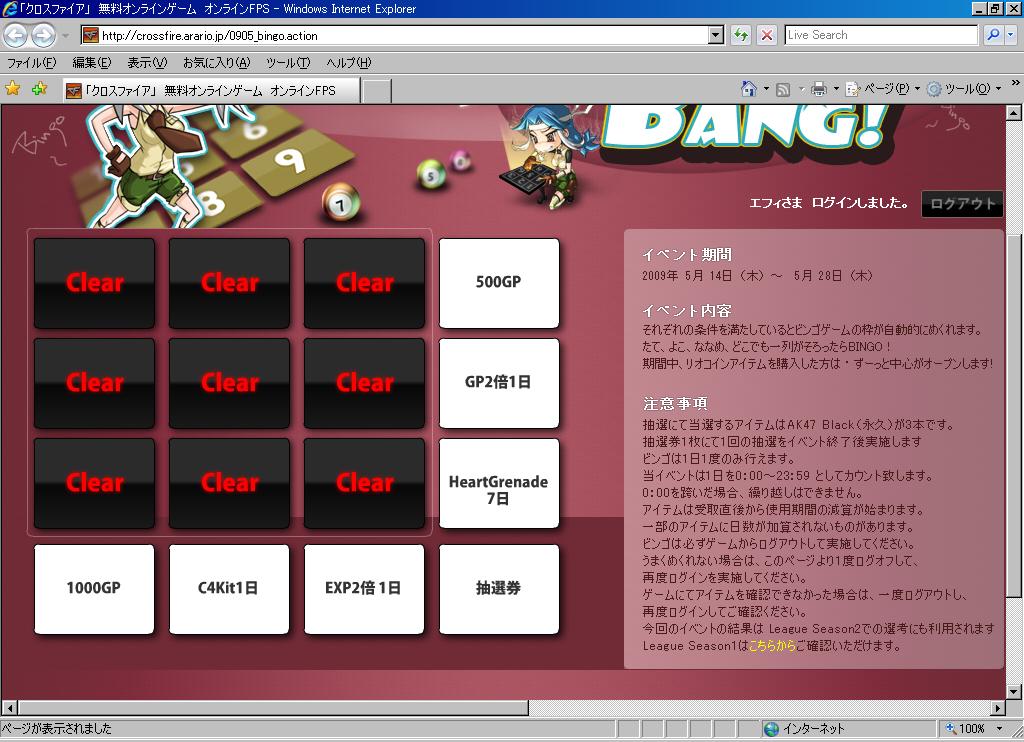Focus the Live Search box
This screenshot has width=1024, height=742.
point(880,35)
